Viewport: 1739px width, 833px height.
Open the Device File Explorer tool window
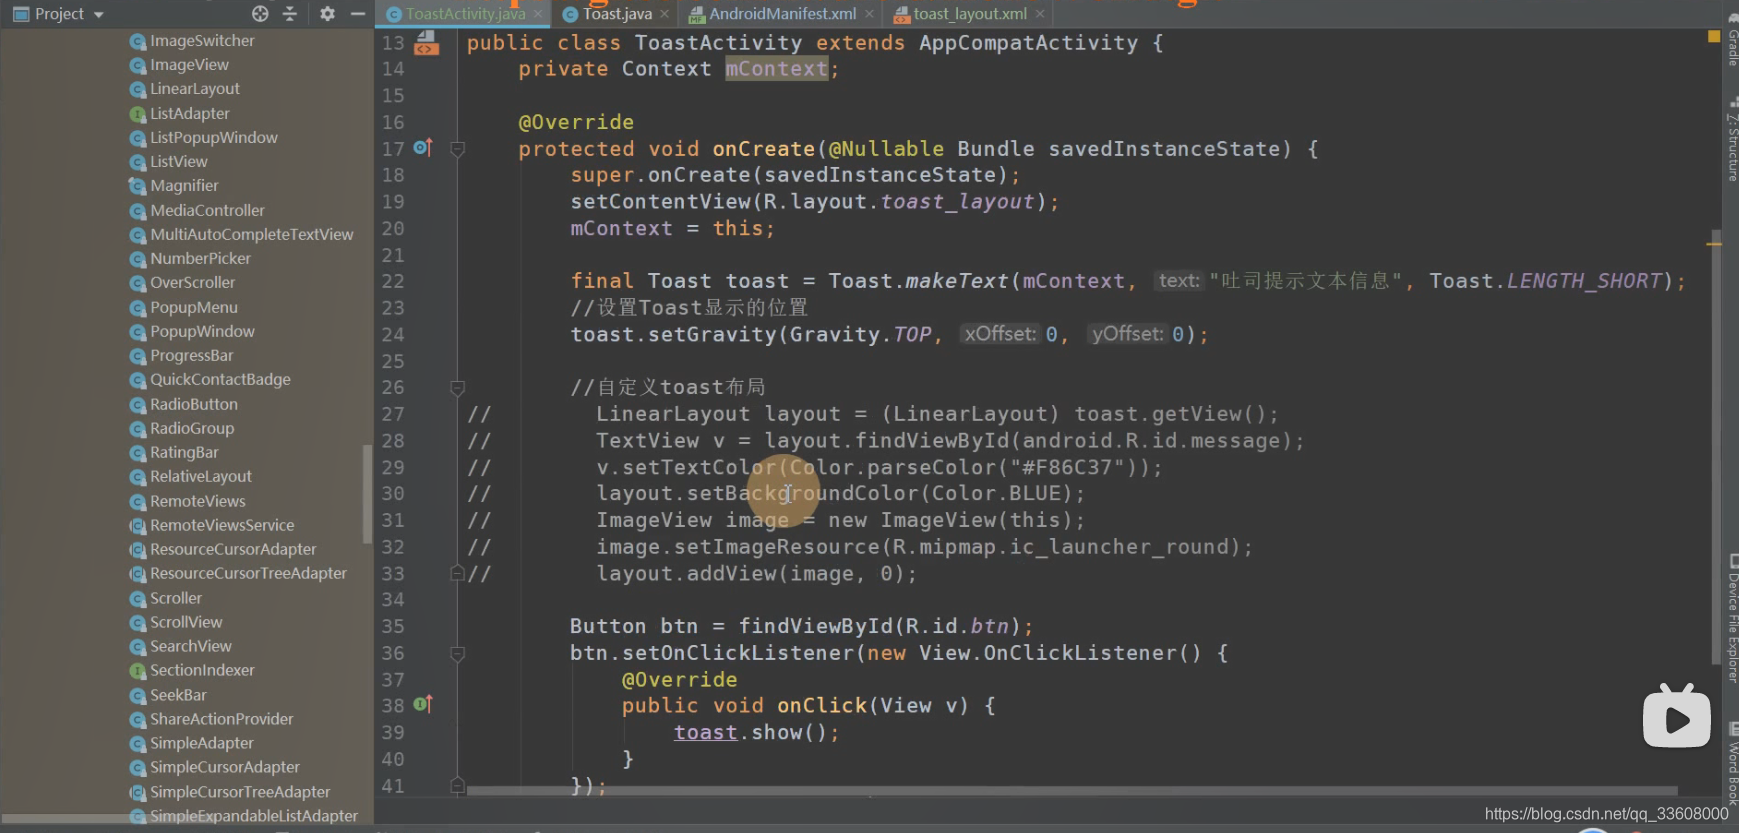click(x=1731, y=618)
